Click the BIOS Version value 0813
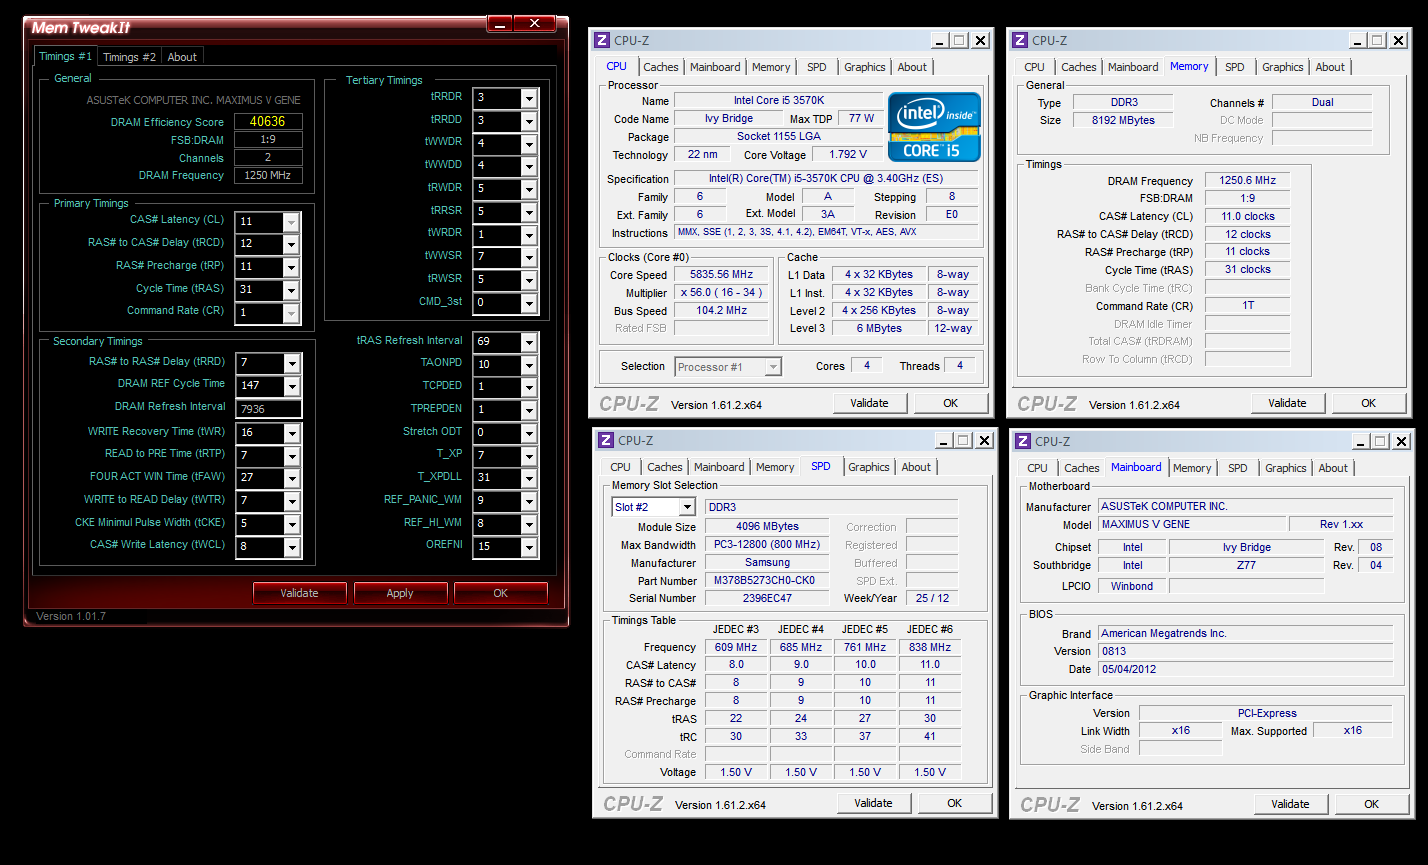1428x865 pixels. (1245, 651)
